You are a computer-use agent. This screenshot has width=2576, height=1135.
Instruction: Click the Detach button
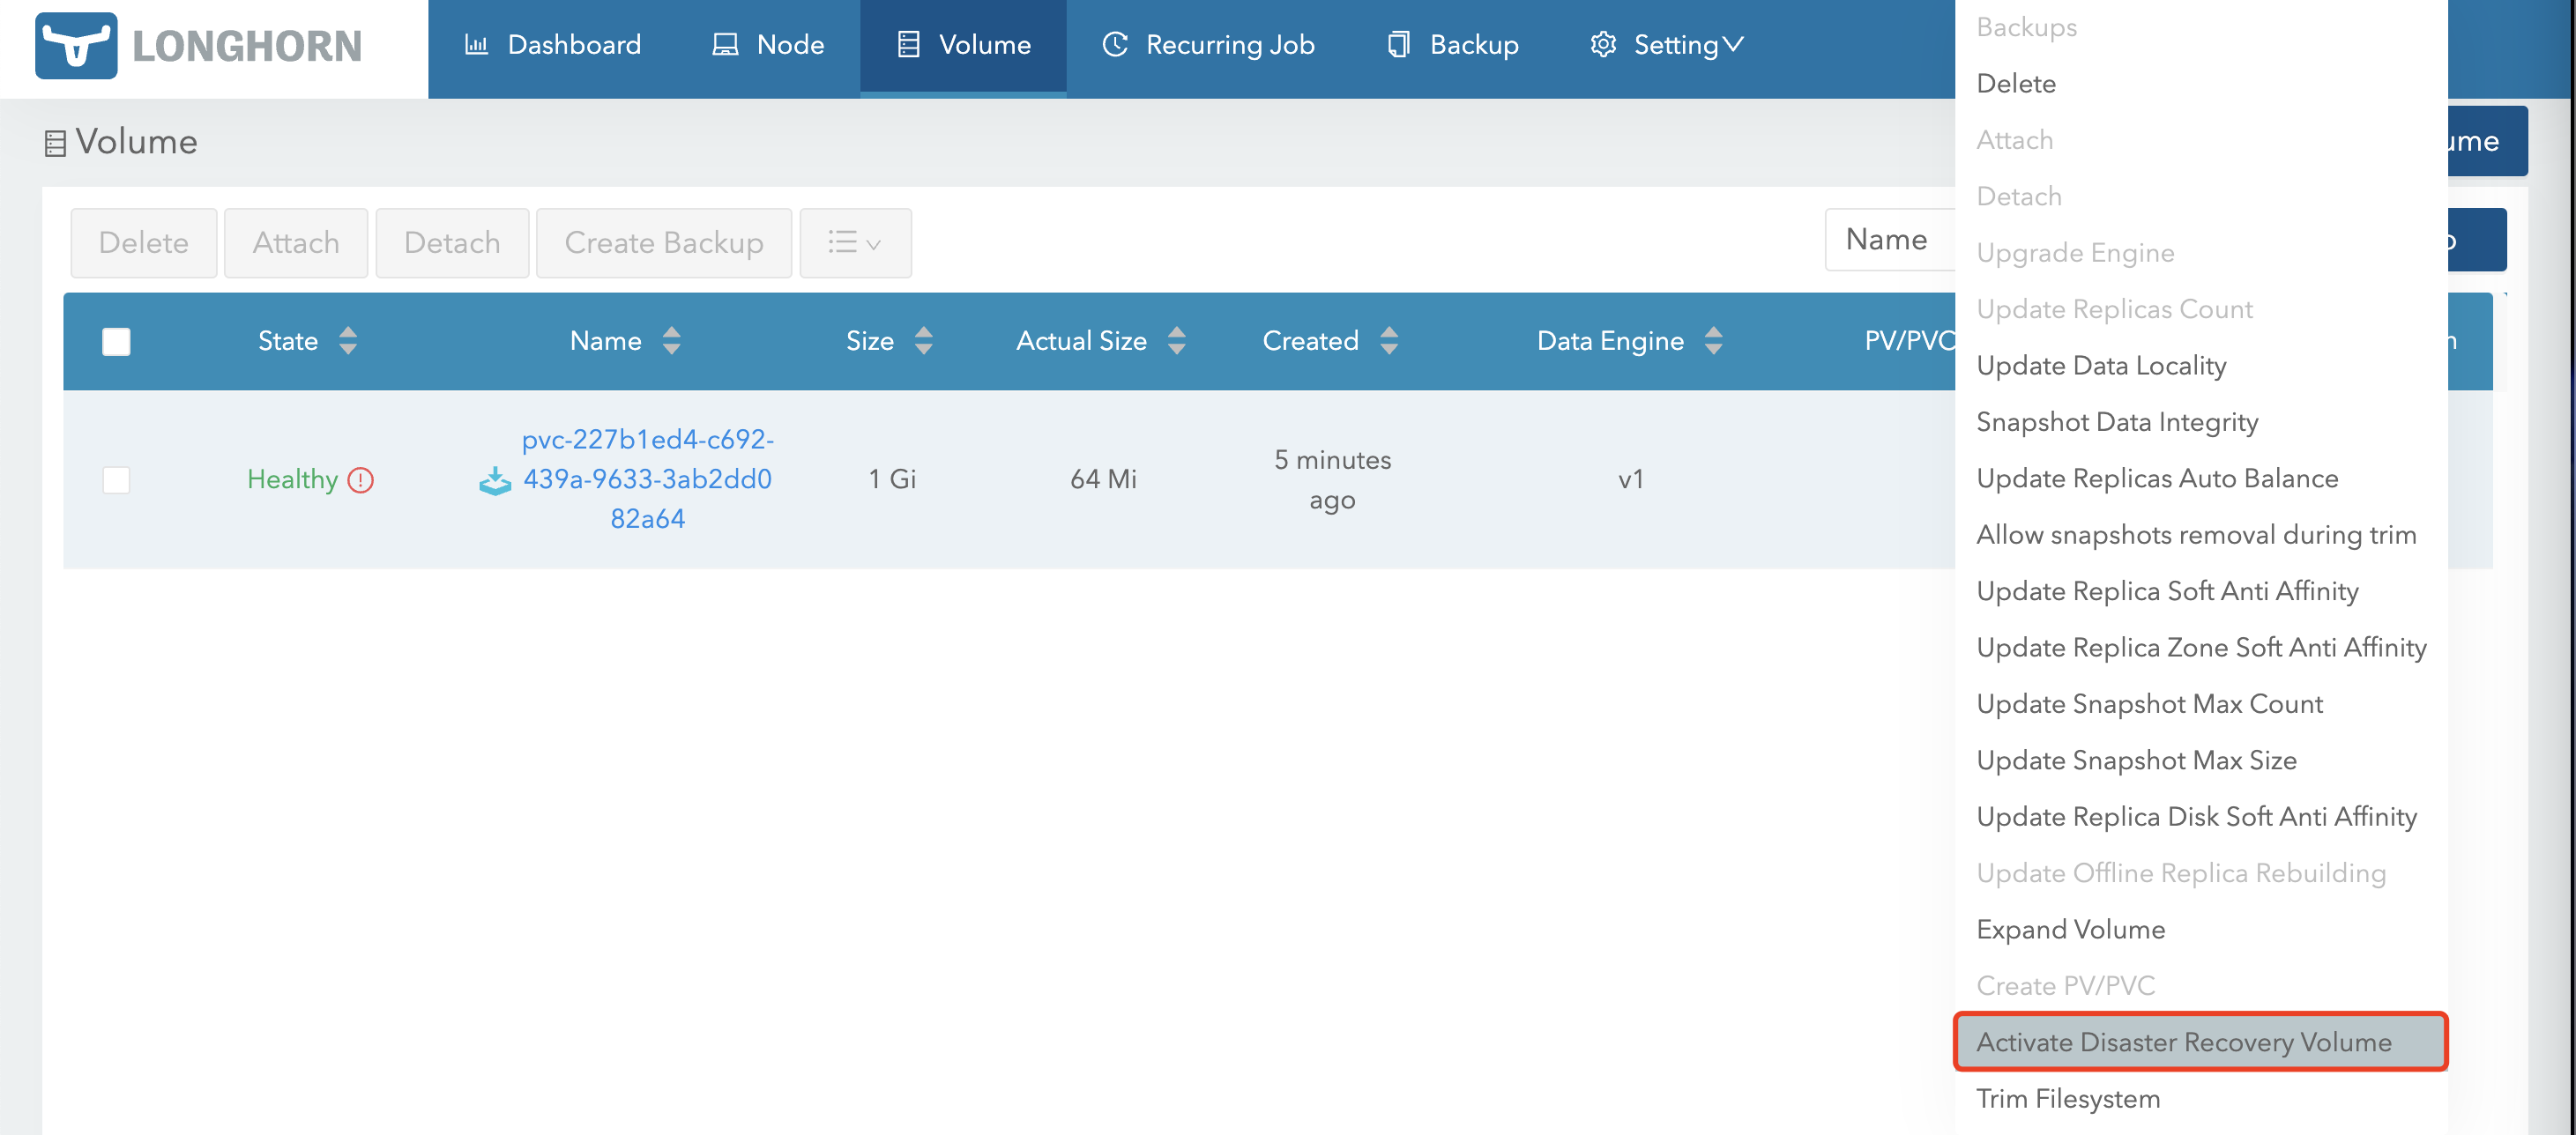450,241
